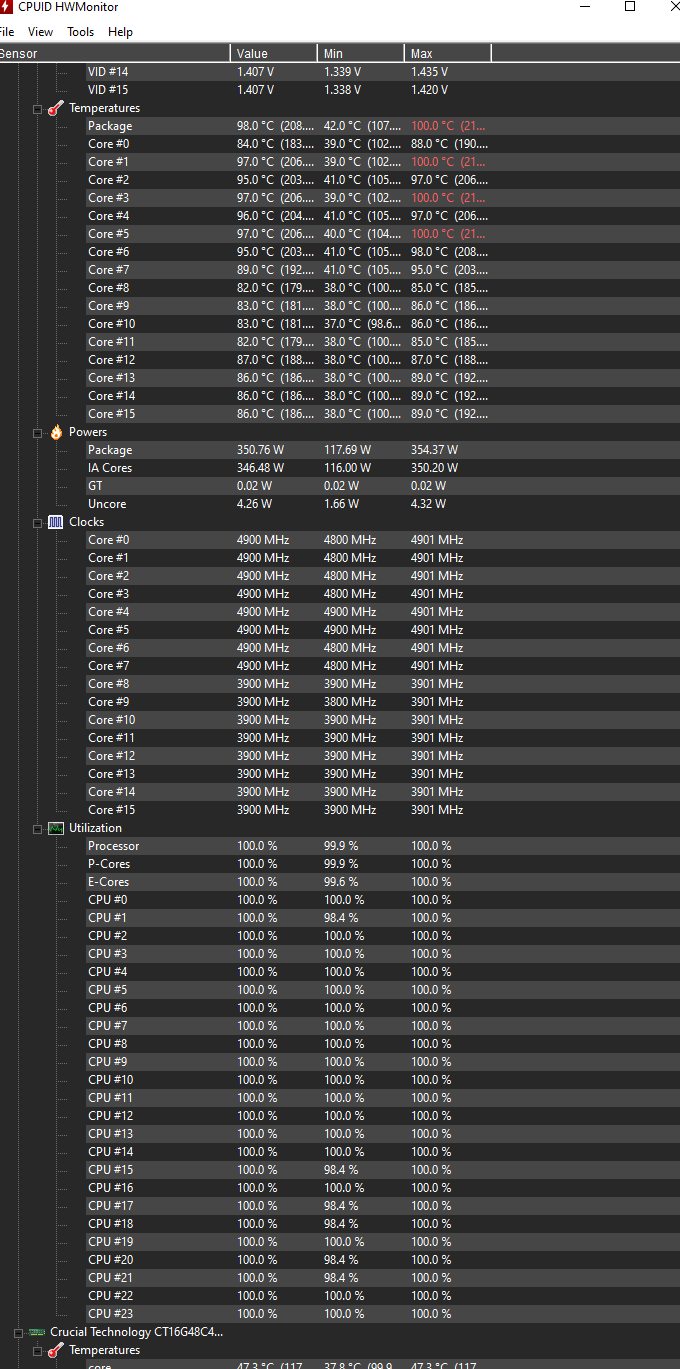The height and width of the screenshot is (1369, 680).
Task: Collapse the Utilization group
Action: pyautogui.click(x=37, y=829)
